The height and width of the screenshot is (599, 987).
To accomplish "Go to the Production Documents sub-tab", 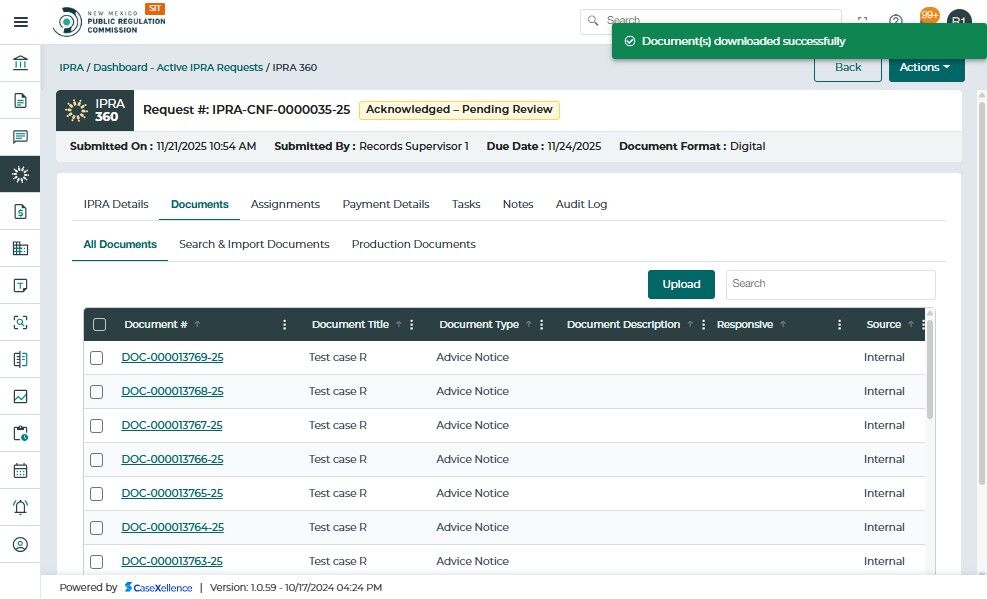I will coord(413,244).
